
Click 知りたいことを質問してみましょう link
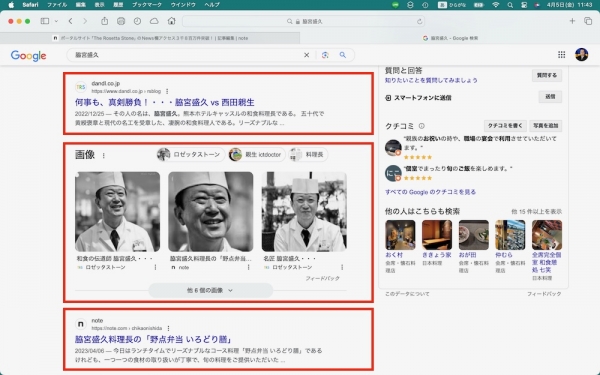431,80
